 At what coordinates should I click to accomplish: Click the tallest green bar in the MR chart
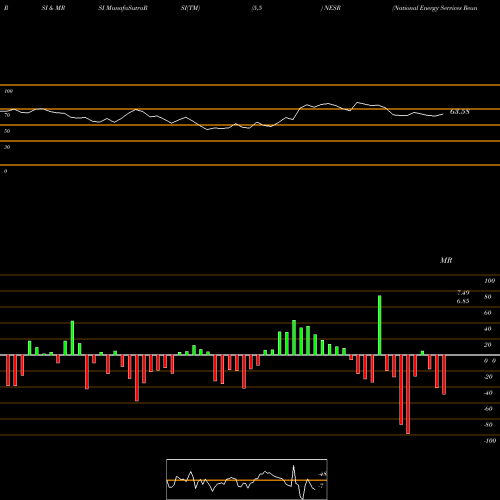point(380,325)
